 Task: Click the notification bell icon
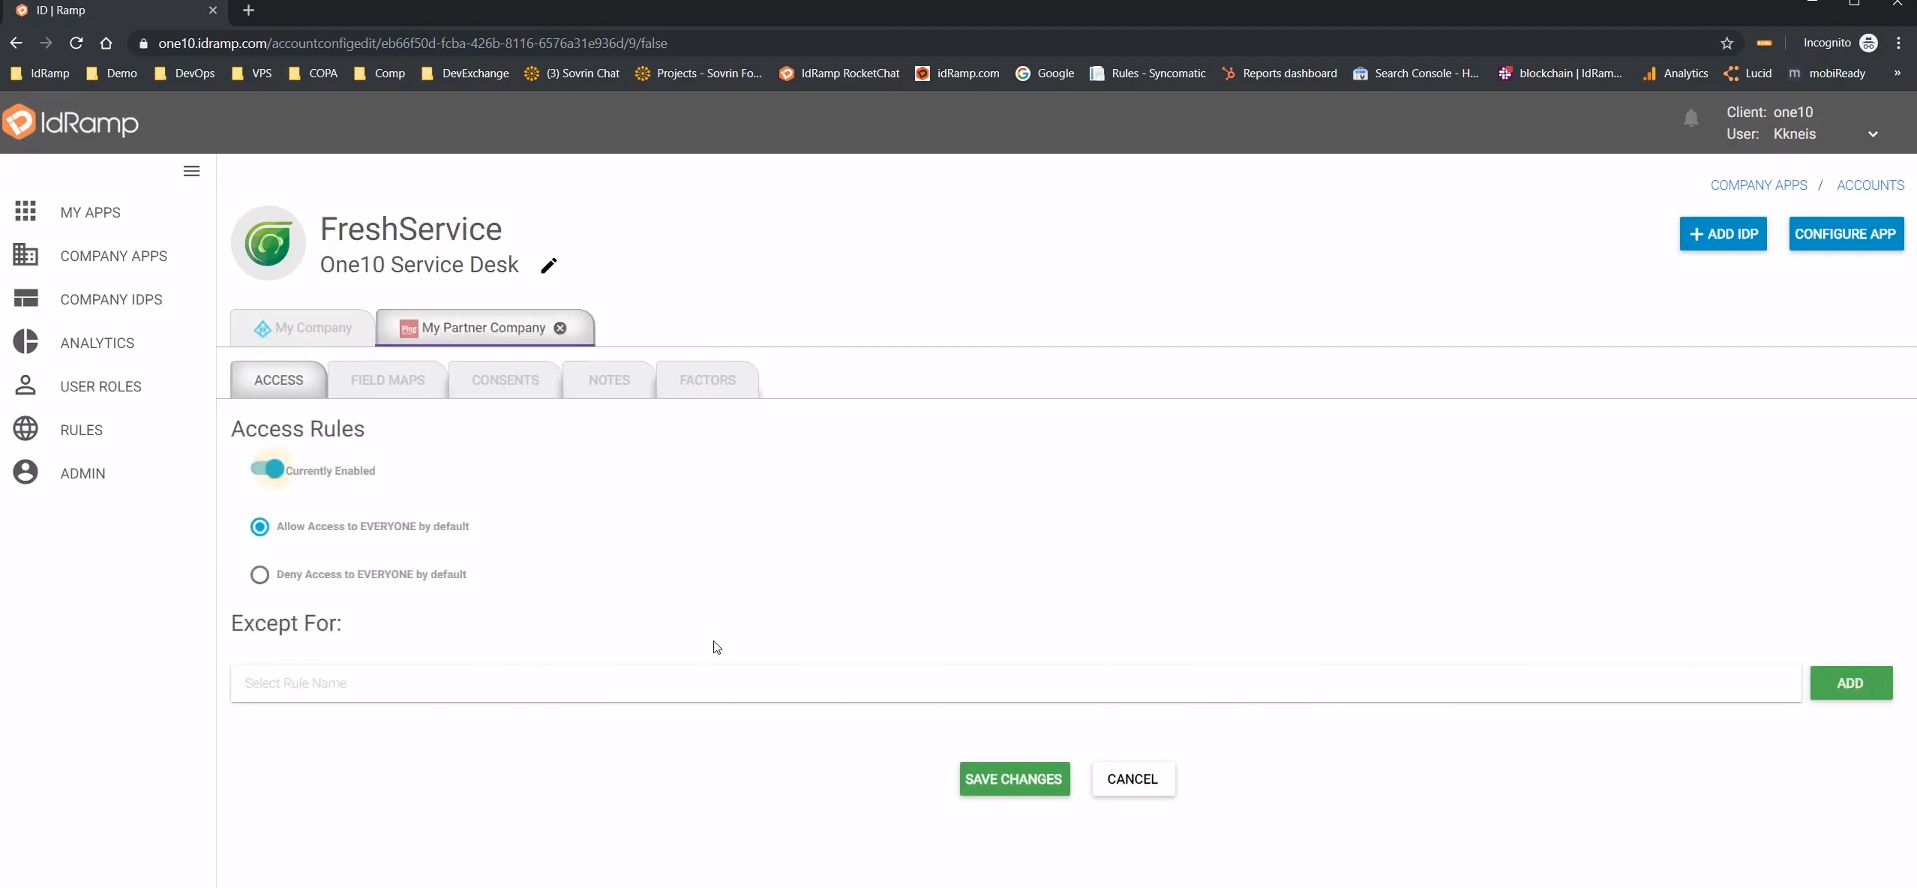click(1691, 118)
